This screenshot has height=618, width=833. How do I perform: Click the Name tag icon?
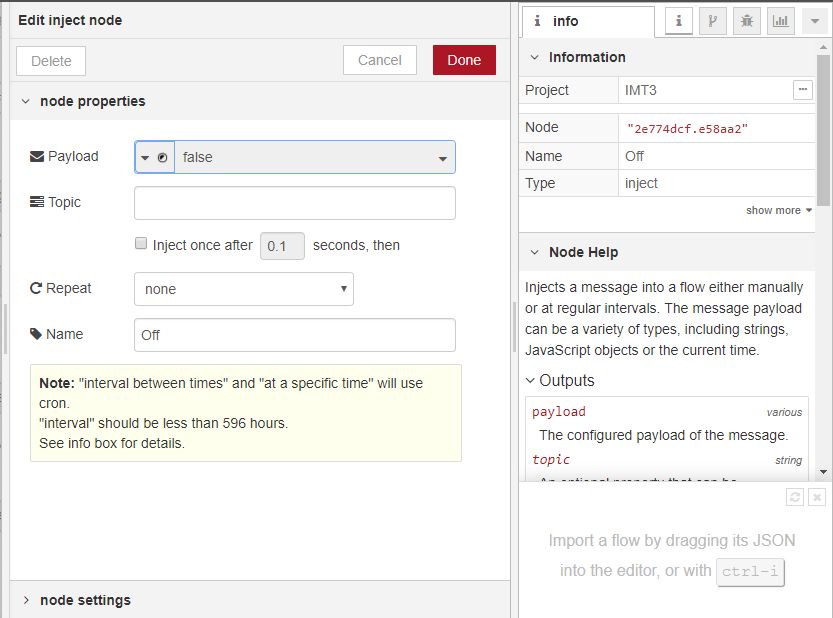(x=36, y=334)
